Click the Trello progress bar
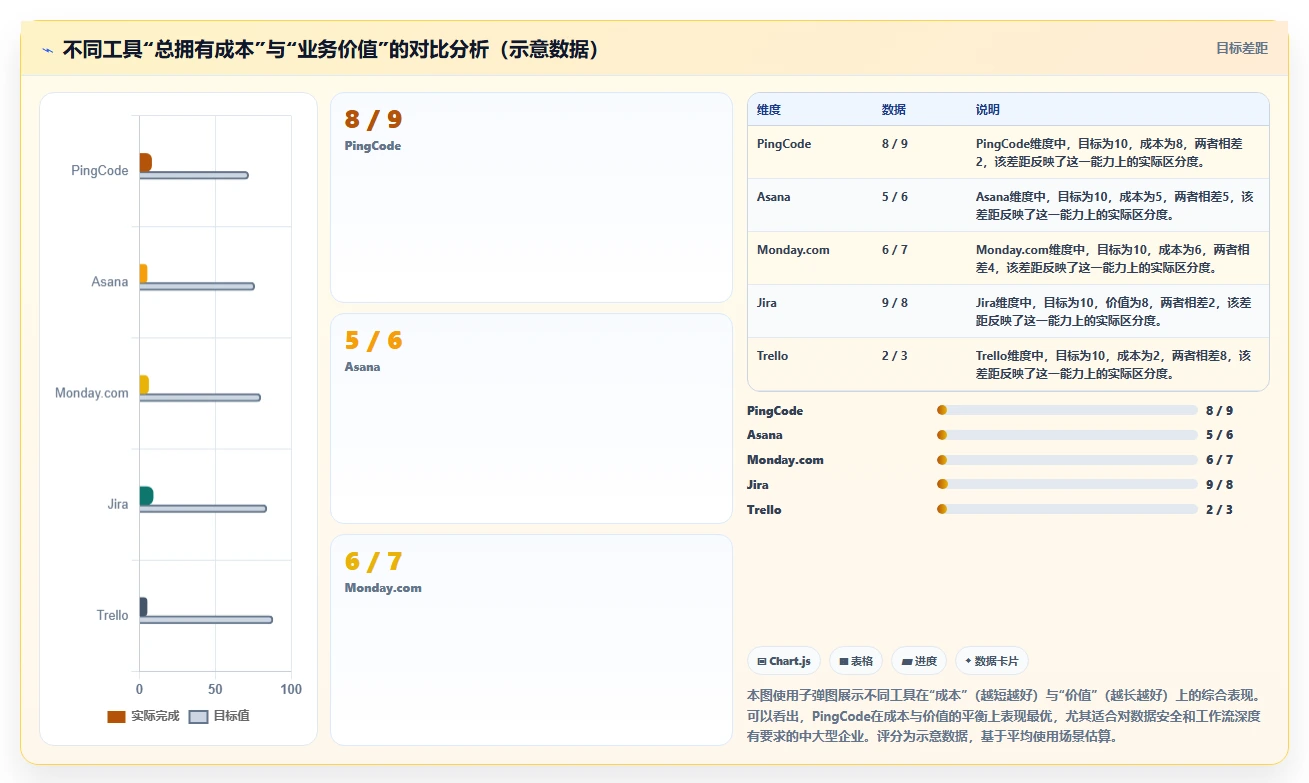The height and width of the screenshot is (783, 1309). [x=1067, y=509]
